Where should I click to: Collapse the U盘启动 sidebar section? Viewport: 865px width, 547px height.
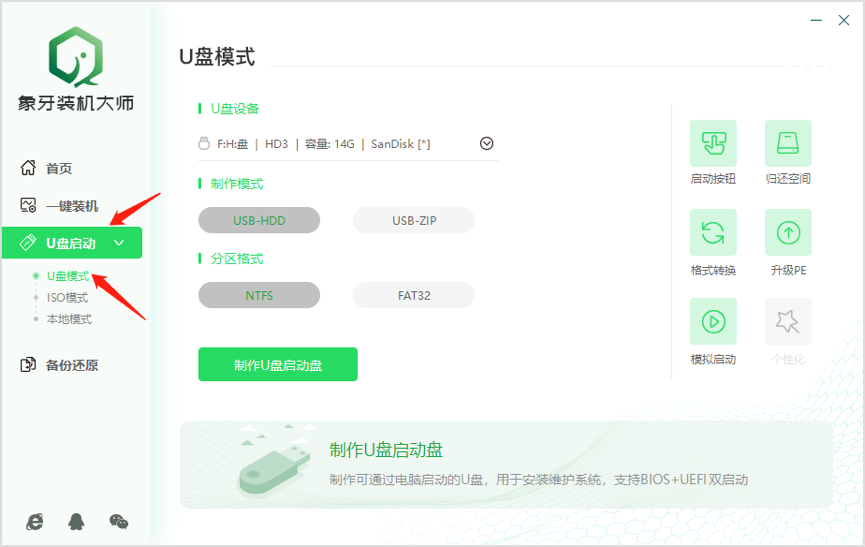(x=119, y=243)
